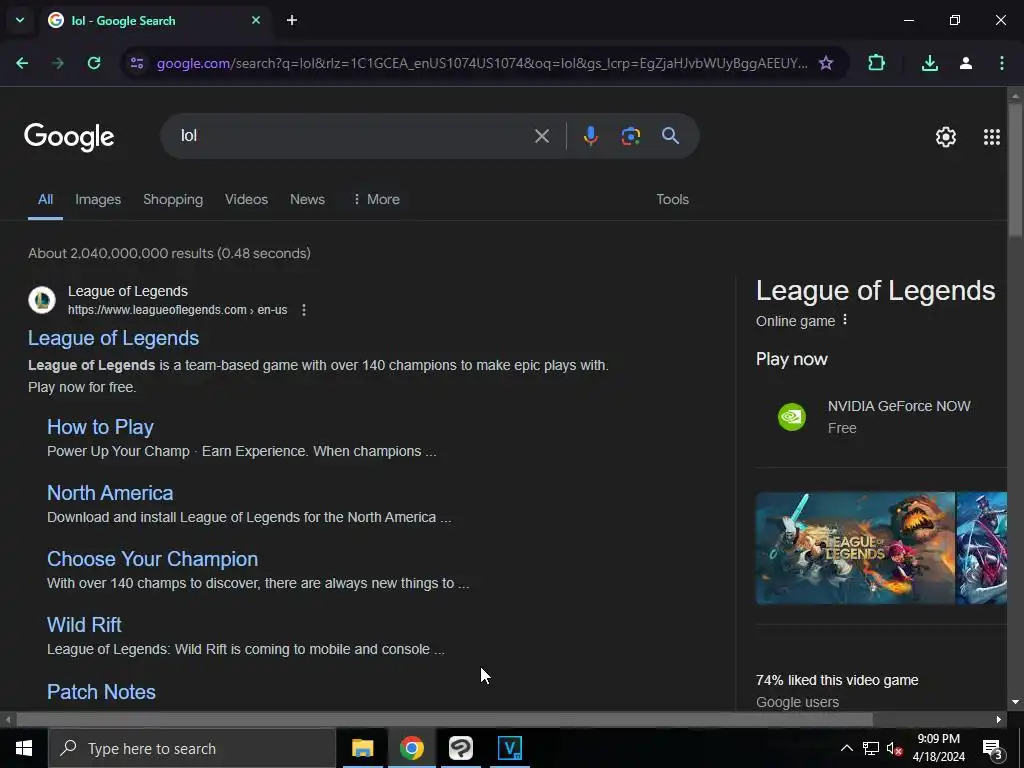
Task: Open the Chrome three-dot menu
Action: 1002,63
